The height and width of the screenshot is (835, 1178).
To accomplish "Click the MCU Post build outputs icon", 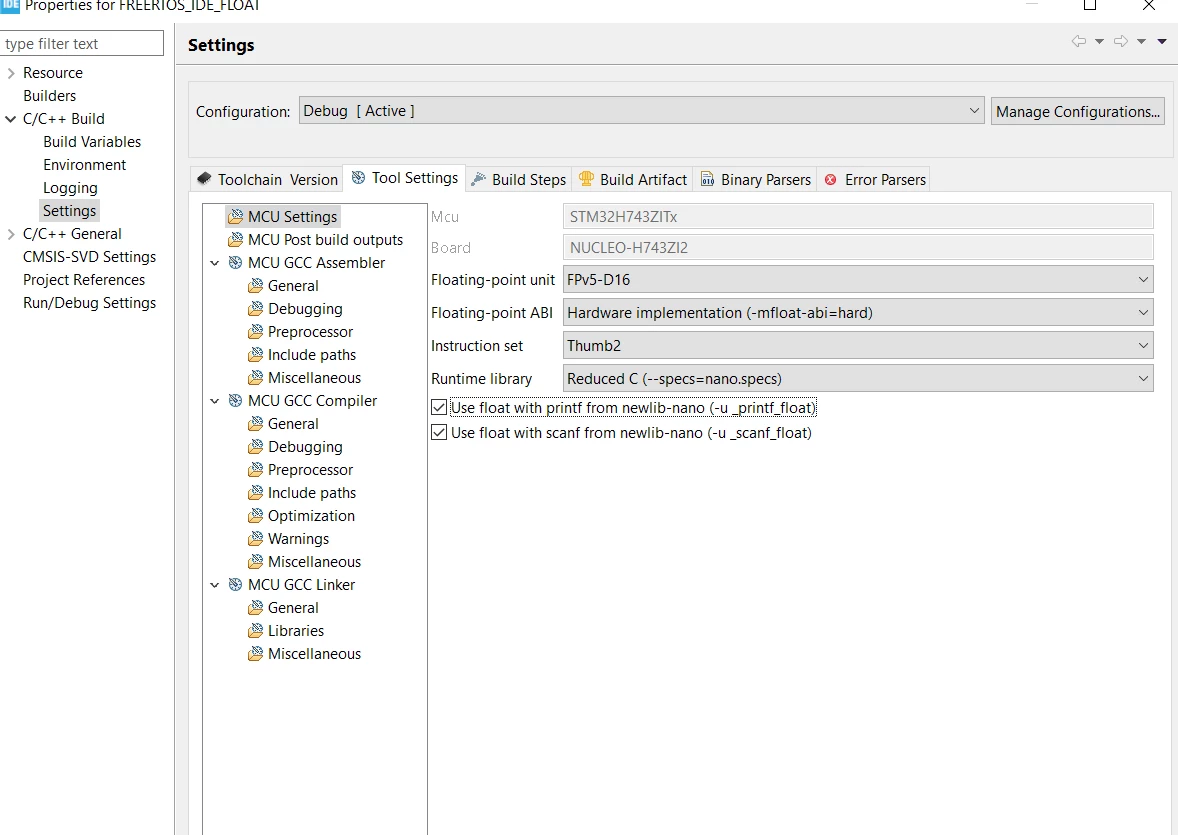I will (x=235, y=240).
